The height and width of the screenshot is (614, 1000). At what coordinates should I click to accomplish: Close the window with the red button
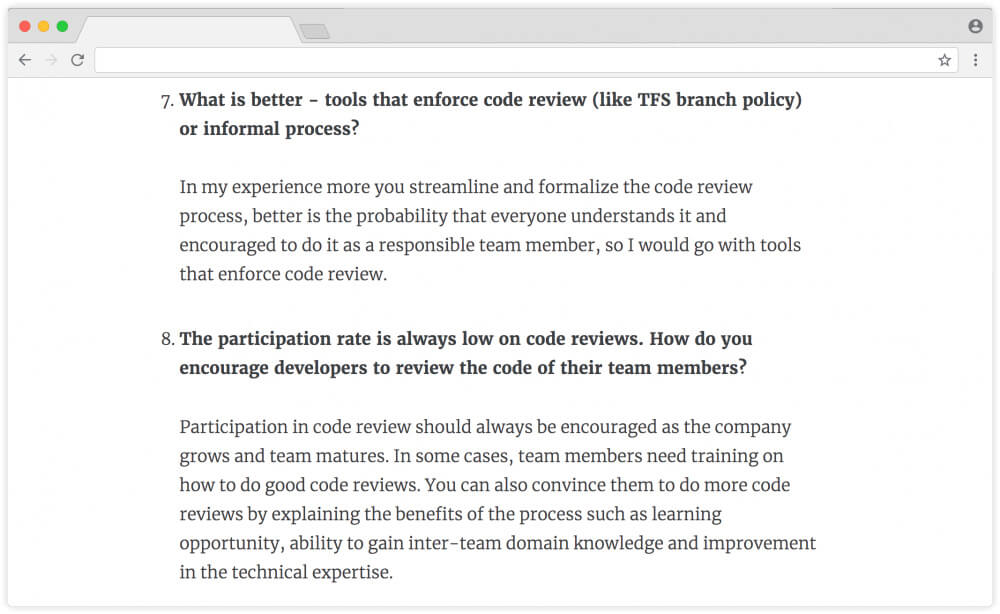point(25,26)
